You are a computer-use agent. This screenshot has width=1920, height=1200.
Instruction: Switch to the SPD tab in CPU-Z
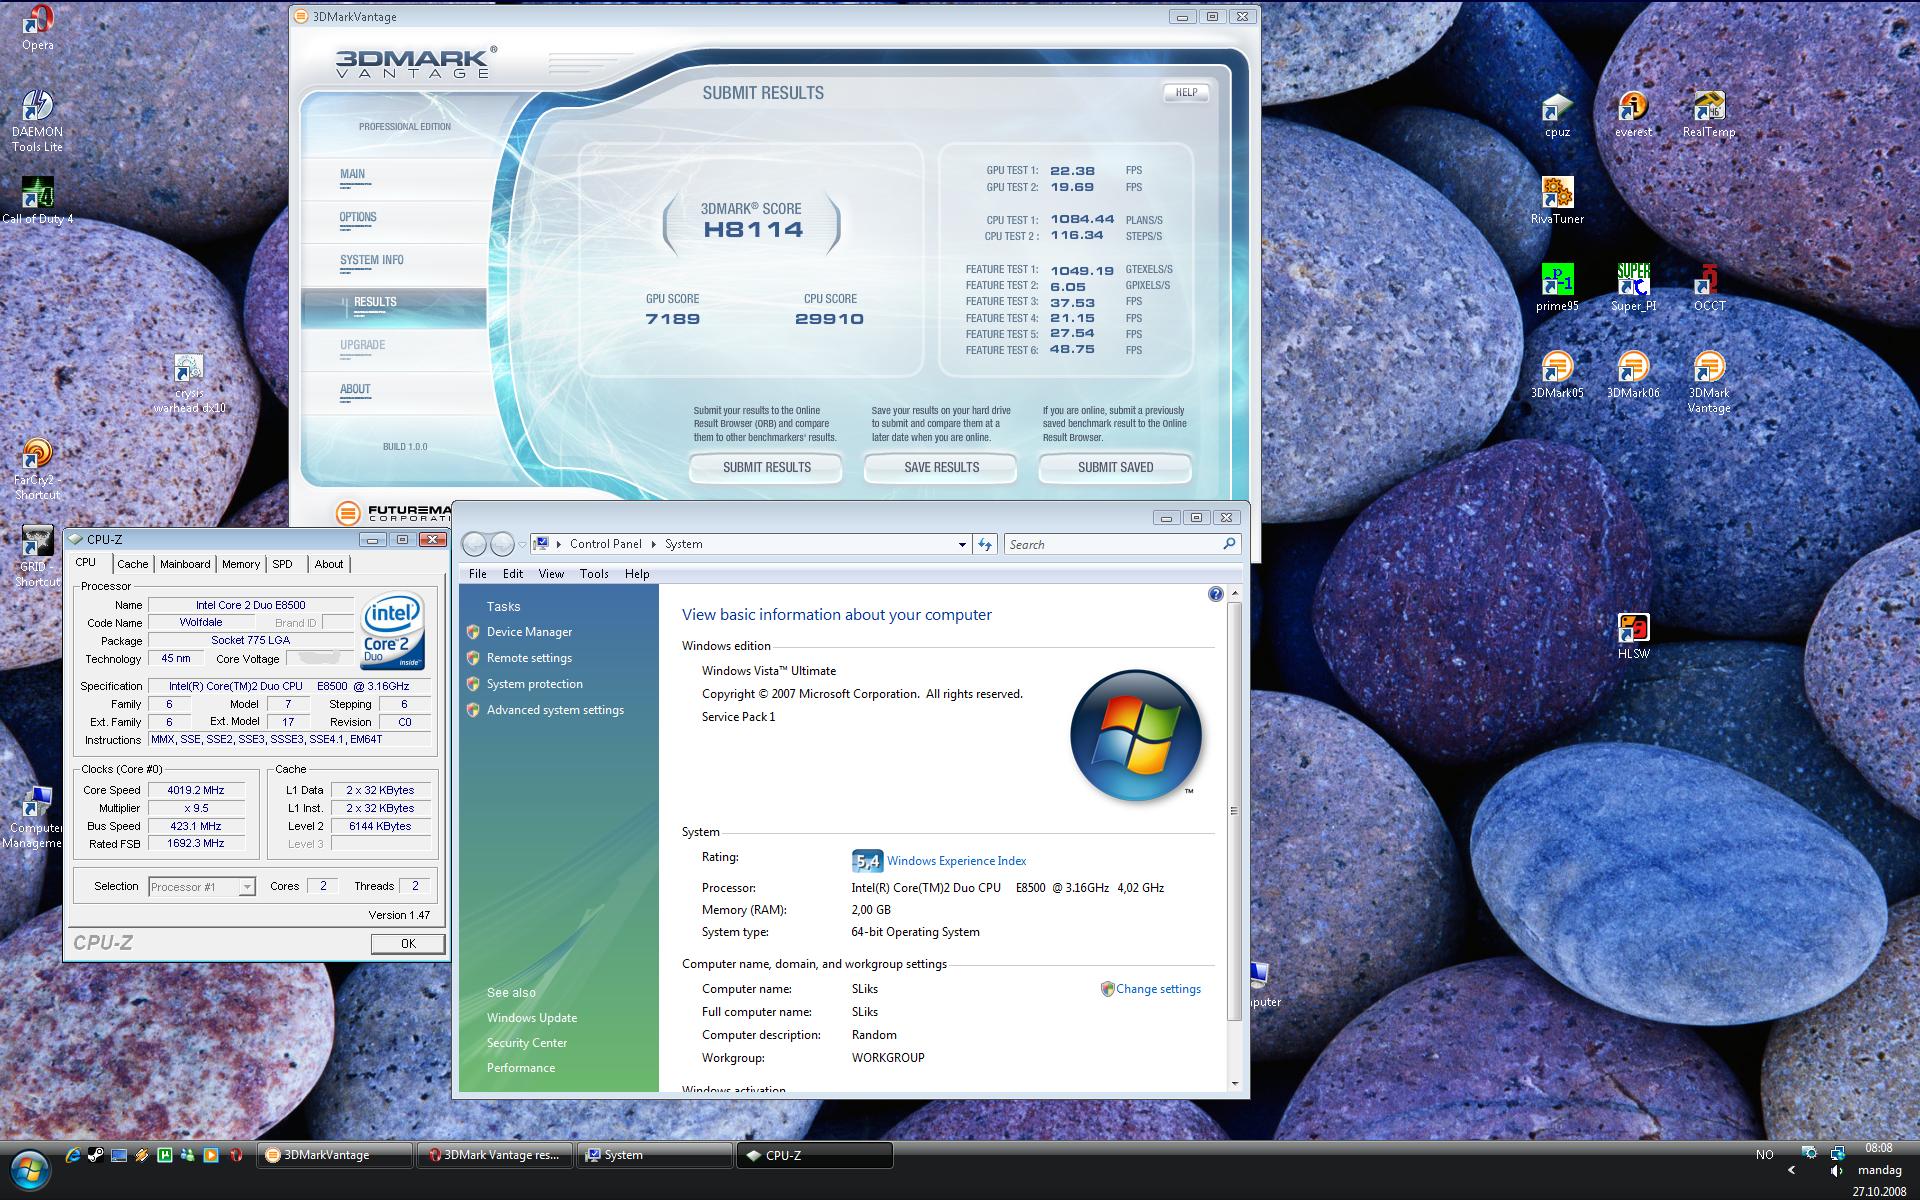click(x=283, y=564)
